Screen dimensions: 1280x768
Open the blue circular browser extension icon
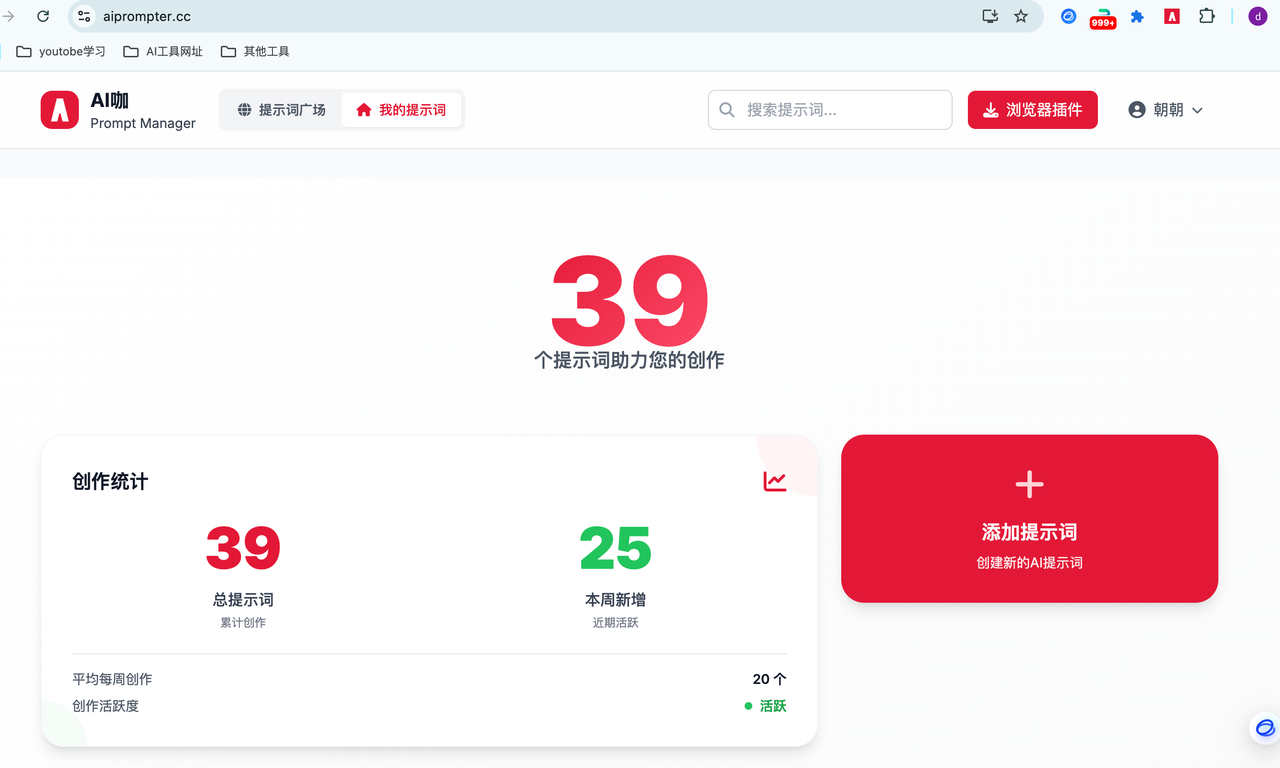[1068, 16]
